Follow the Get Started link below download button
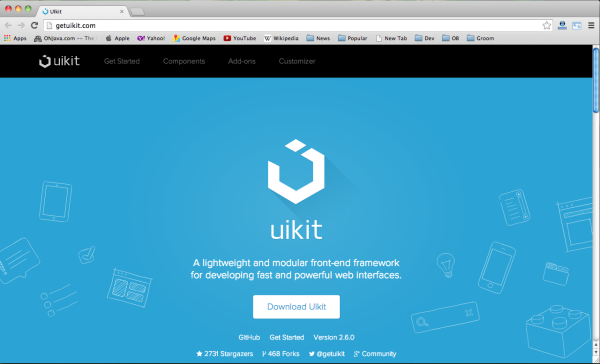 click(287, 337)
